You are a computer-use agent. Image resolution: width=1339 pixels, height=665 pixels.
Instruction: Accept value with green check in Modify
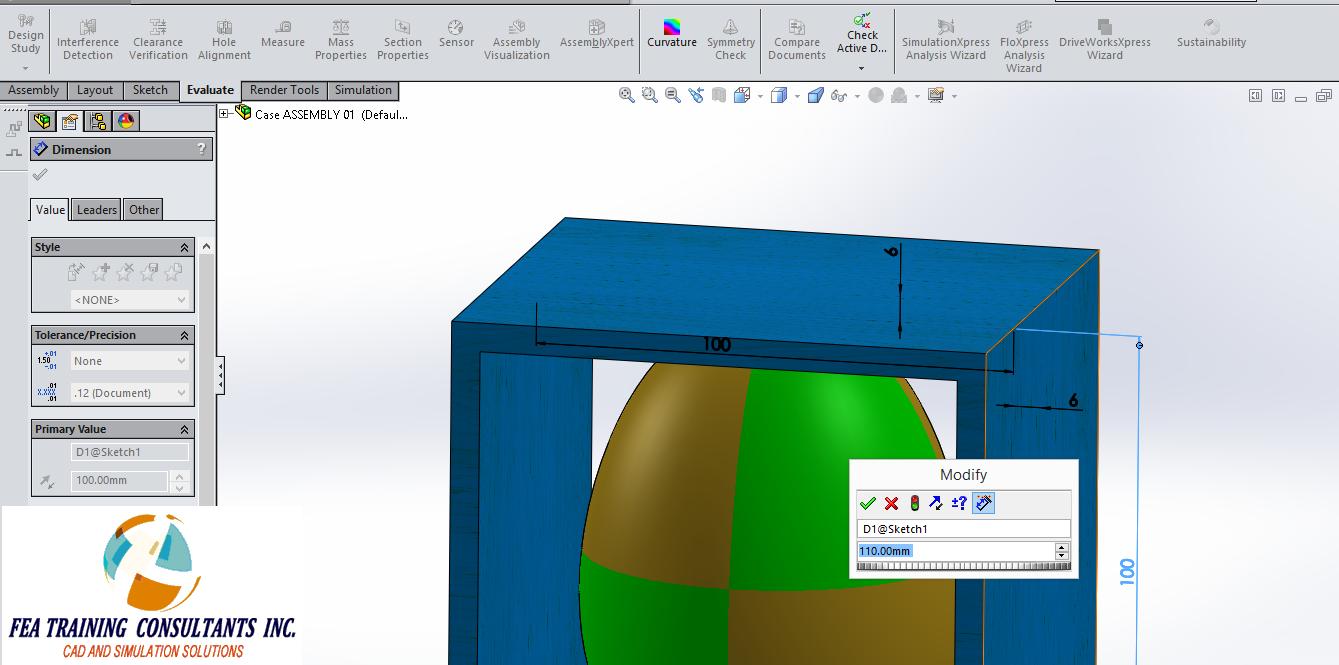tap(867, 503)
